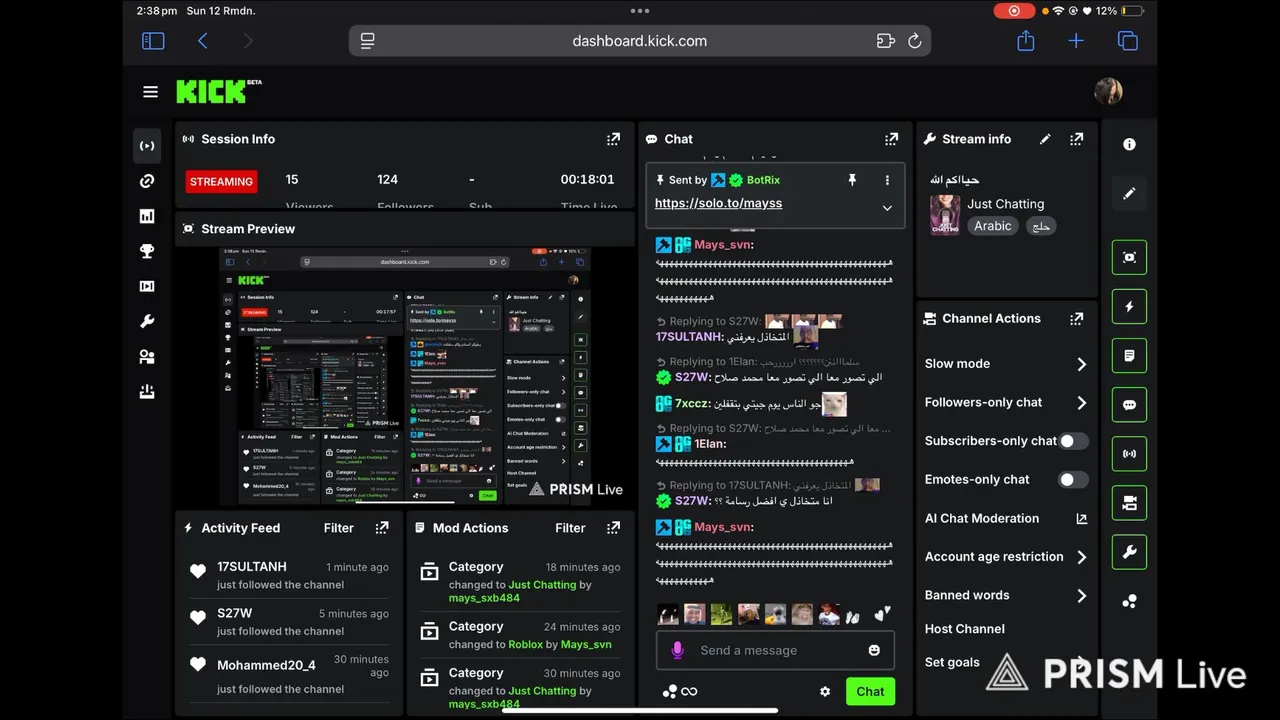Open the emoji picker in message box
Image resolution: width=1280 pixels, height=720 pixels.
point(874,650)
